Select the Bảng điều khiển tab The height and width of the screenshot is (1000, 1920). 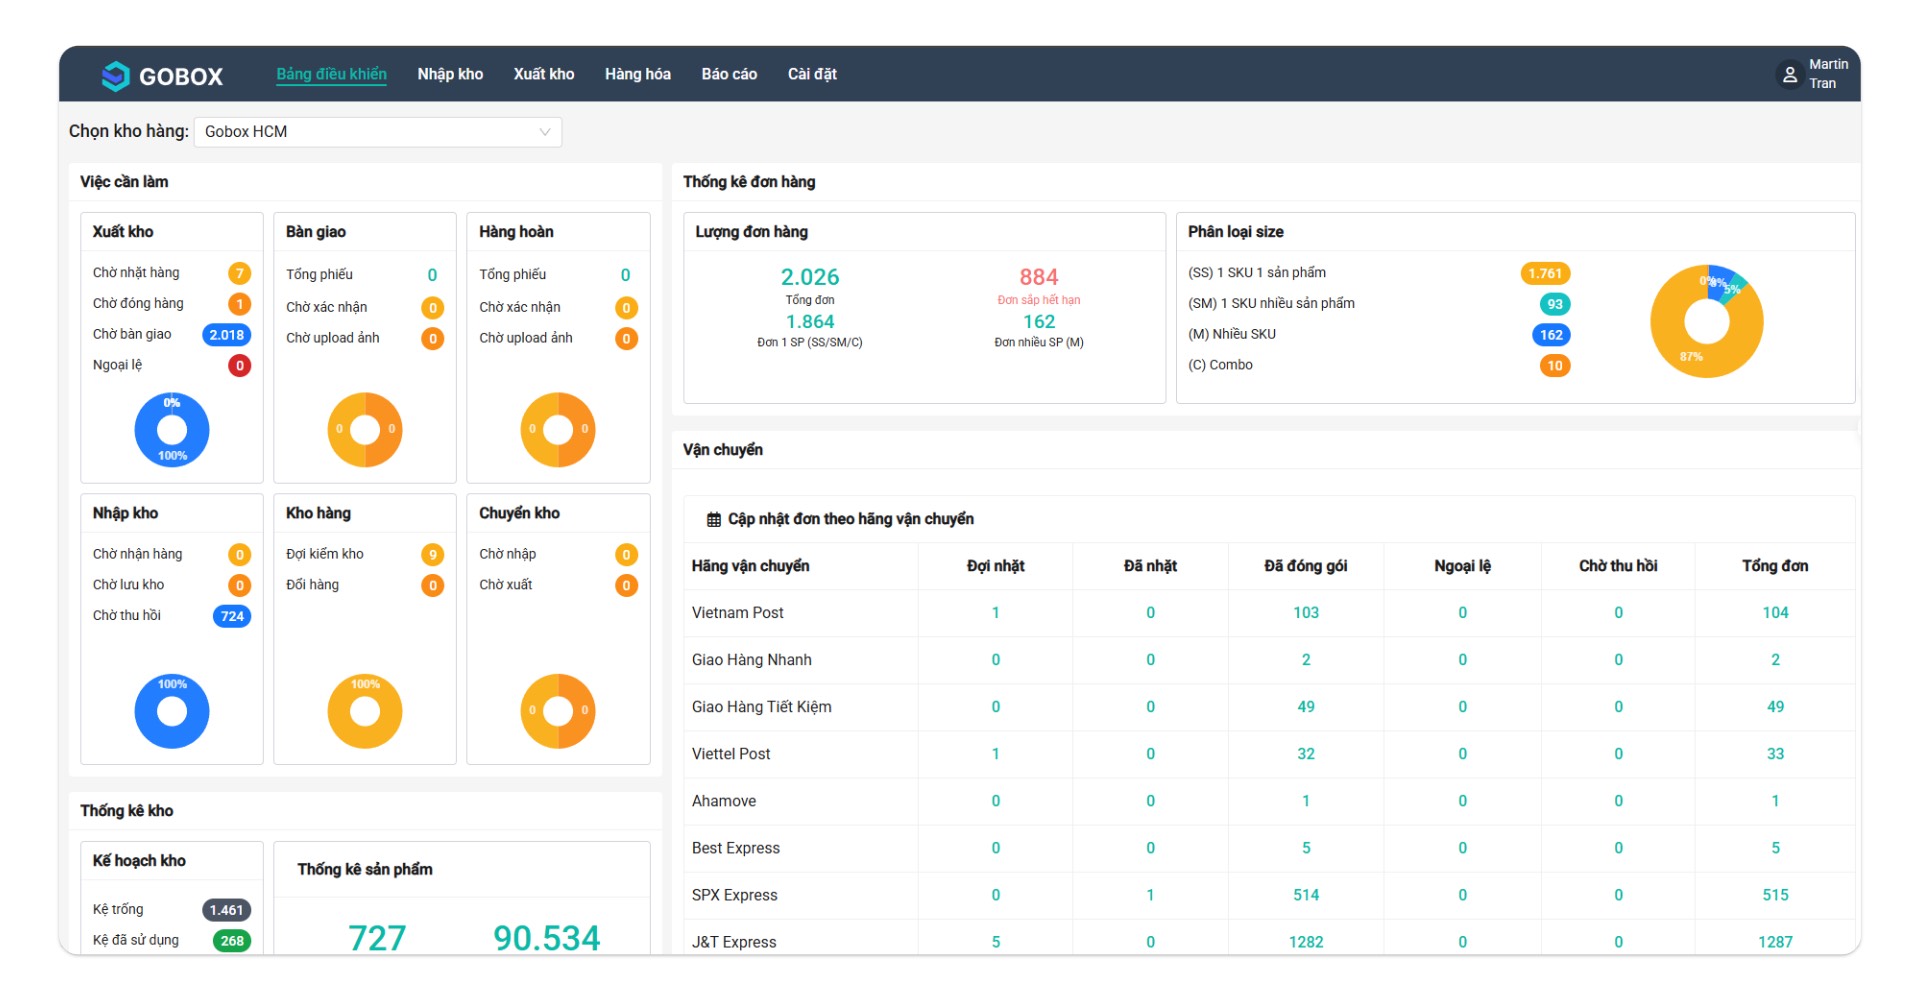[331, 74]
